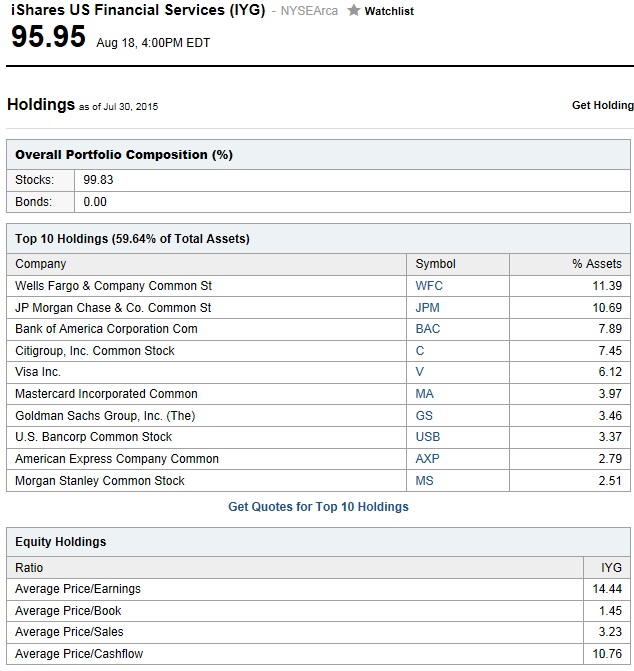634x671 pixels.
Task: Open USB symbol quote link
Action: [x=428, y=437]
